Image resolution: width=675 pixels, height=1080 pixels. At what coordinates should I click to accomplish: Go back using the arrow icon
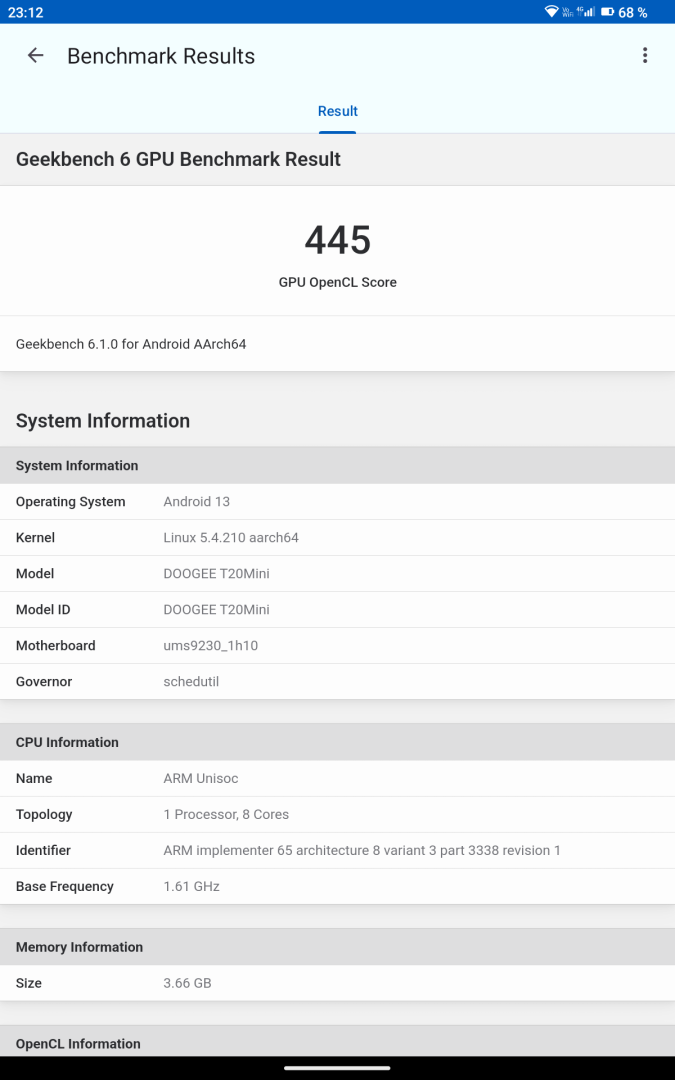(x=35, y=56)
